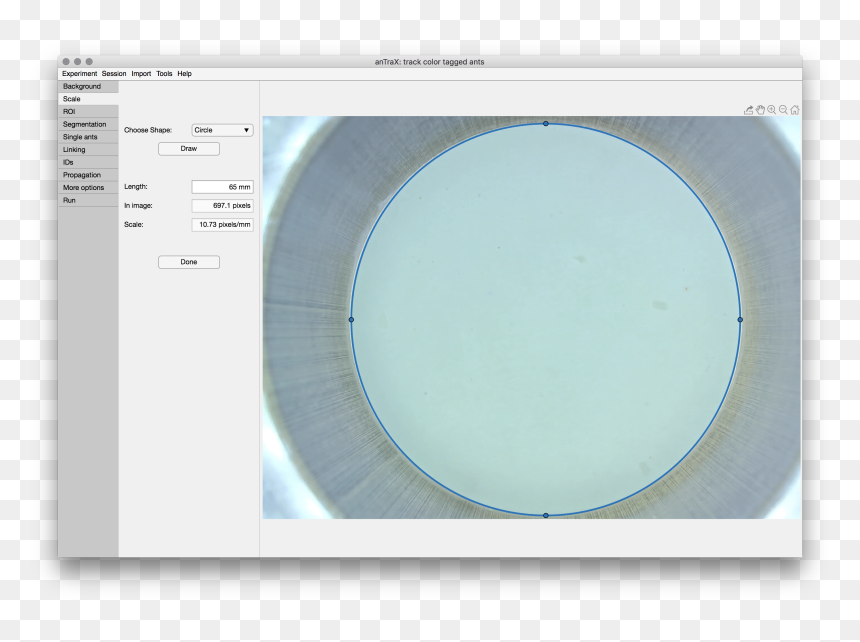
Task: Click the window title 'anTraX: track color tagged ants'
Action: point(429,62)
